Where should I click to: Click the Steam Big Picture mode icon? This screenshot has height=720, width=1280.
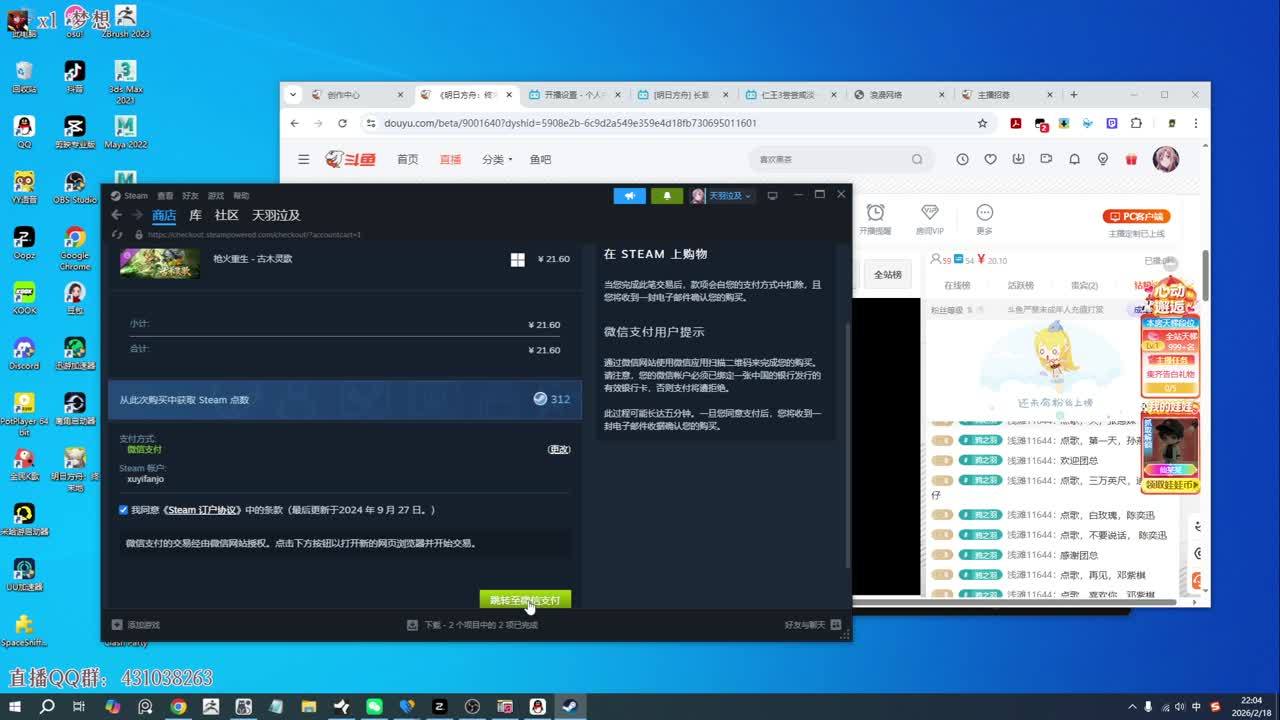tap(772, 196)
